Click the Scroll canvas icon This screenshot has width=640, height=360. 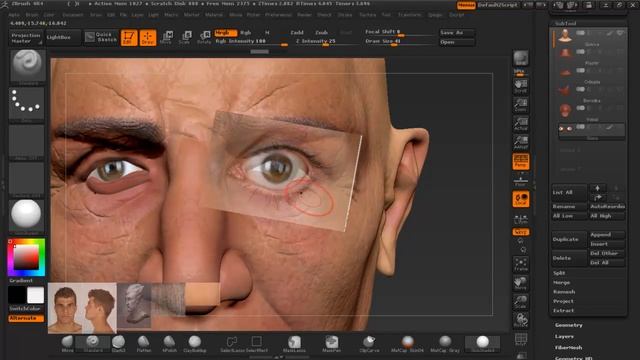pos(520,86)
